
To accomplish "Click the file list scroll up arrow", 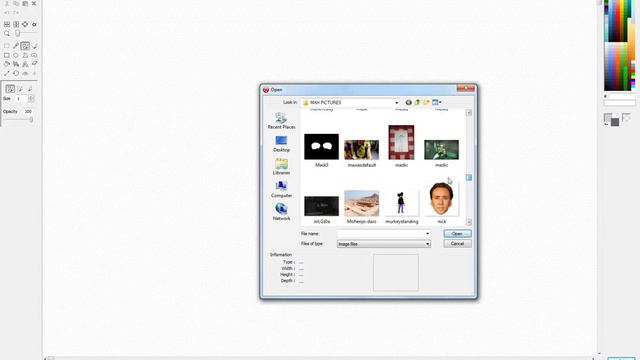I will pos(469,113).
